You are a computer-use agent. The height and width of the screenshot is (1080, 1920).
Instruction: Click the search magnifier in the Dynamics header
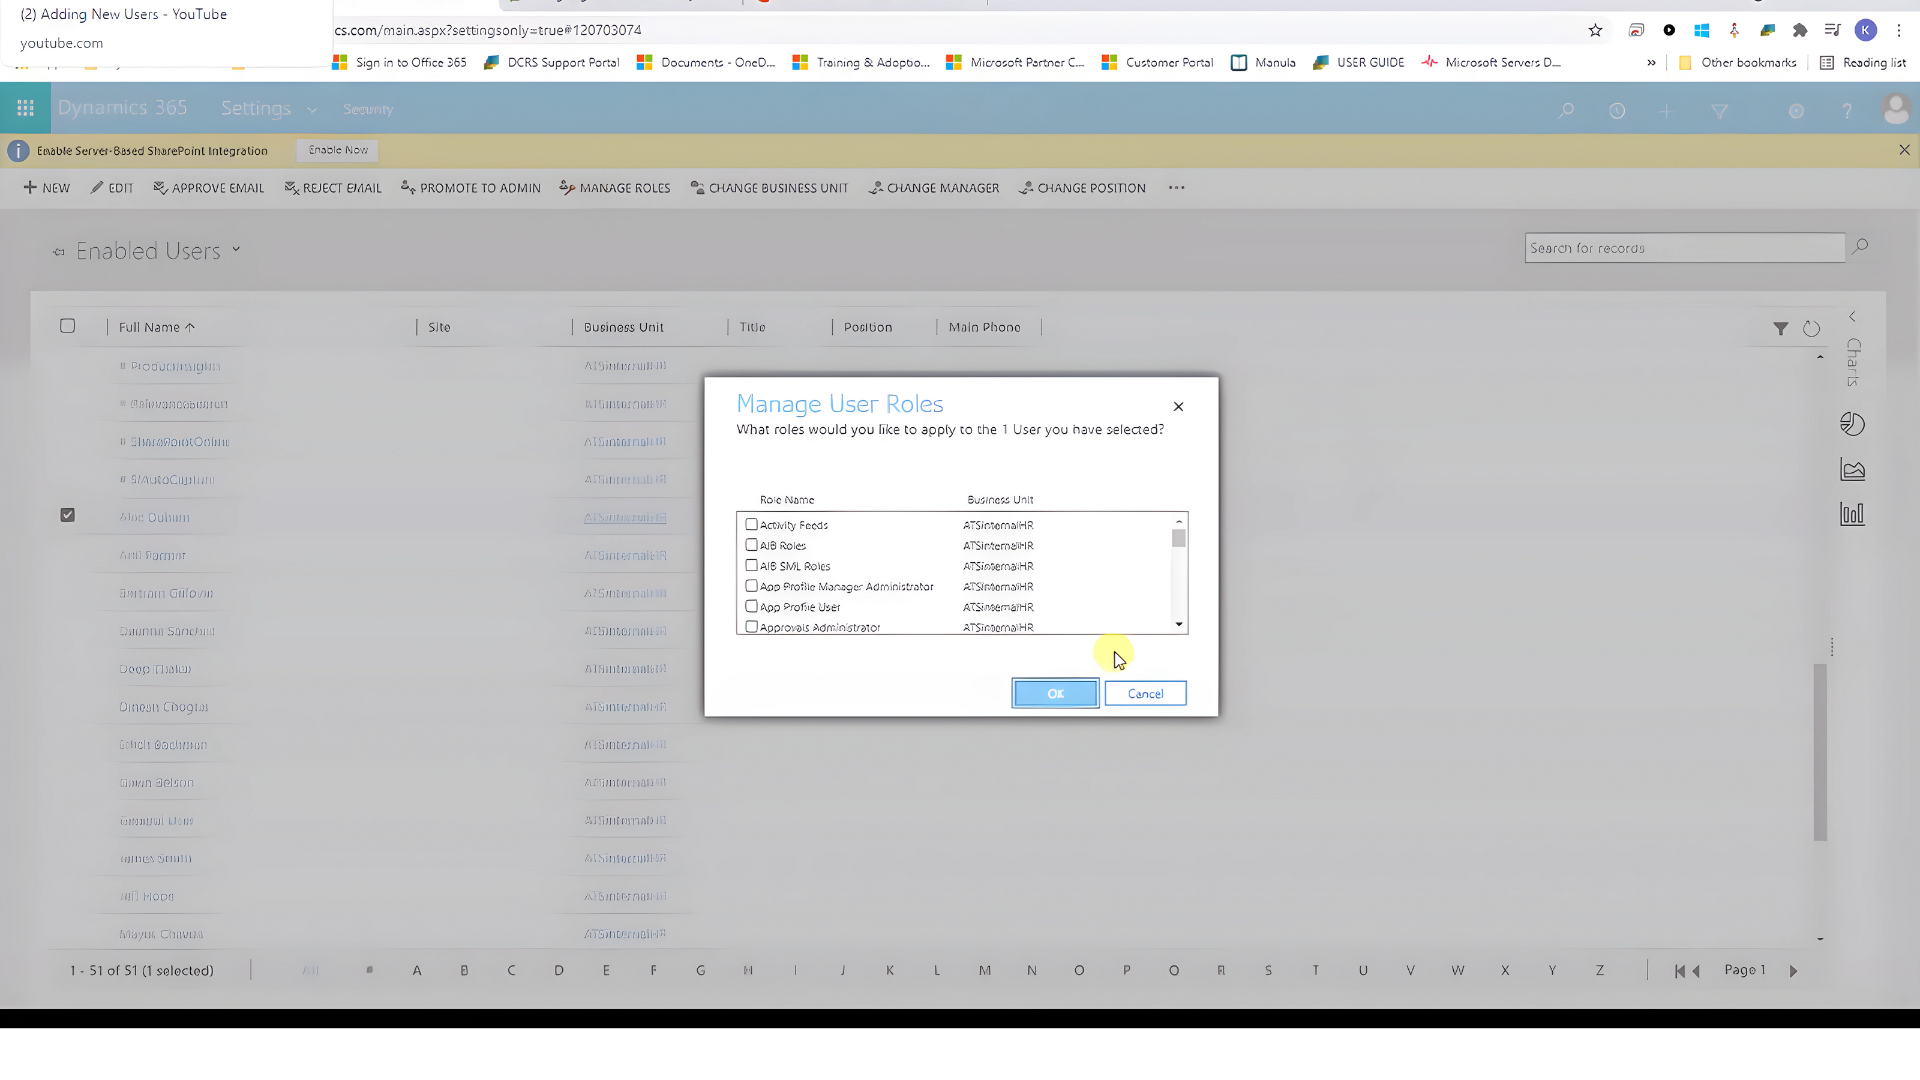pyautogui.click(x=1566, y=110)
